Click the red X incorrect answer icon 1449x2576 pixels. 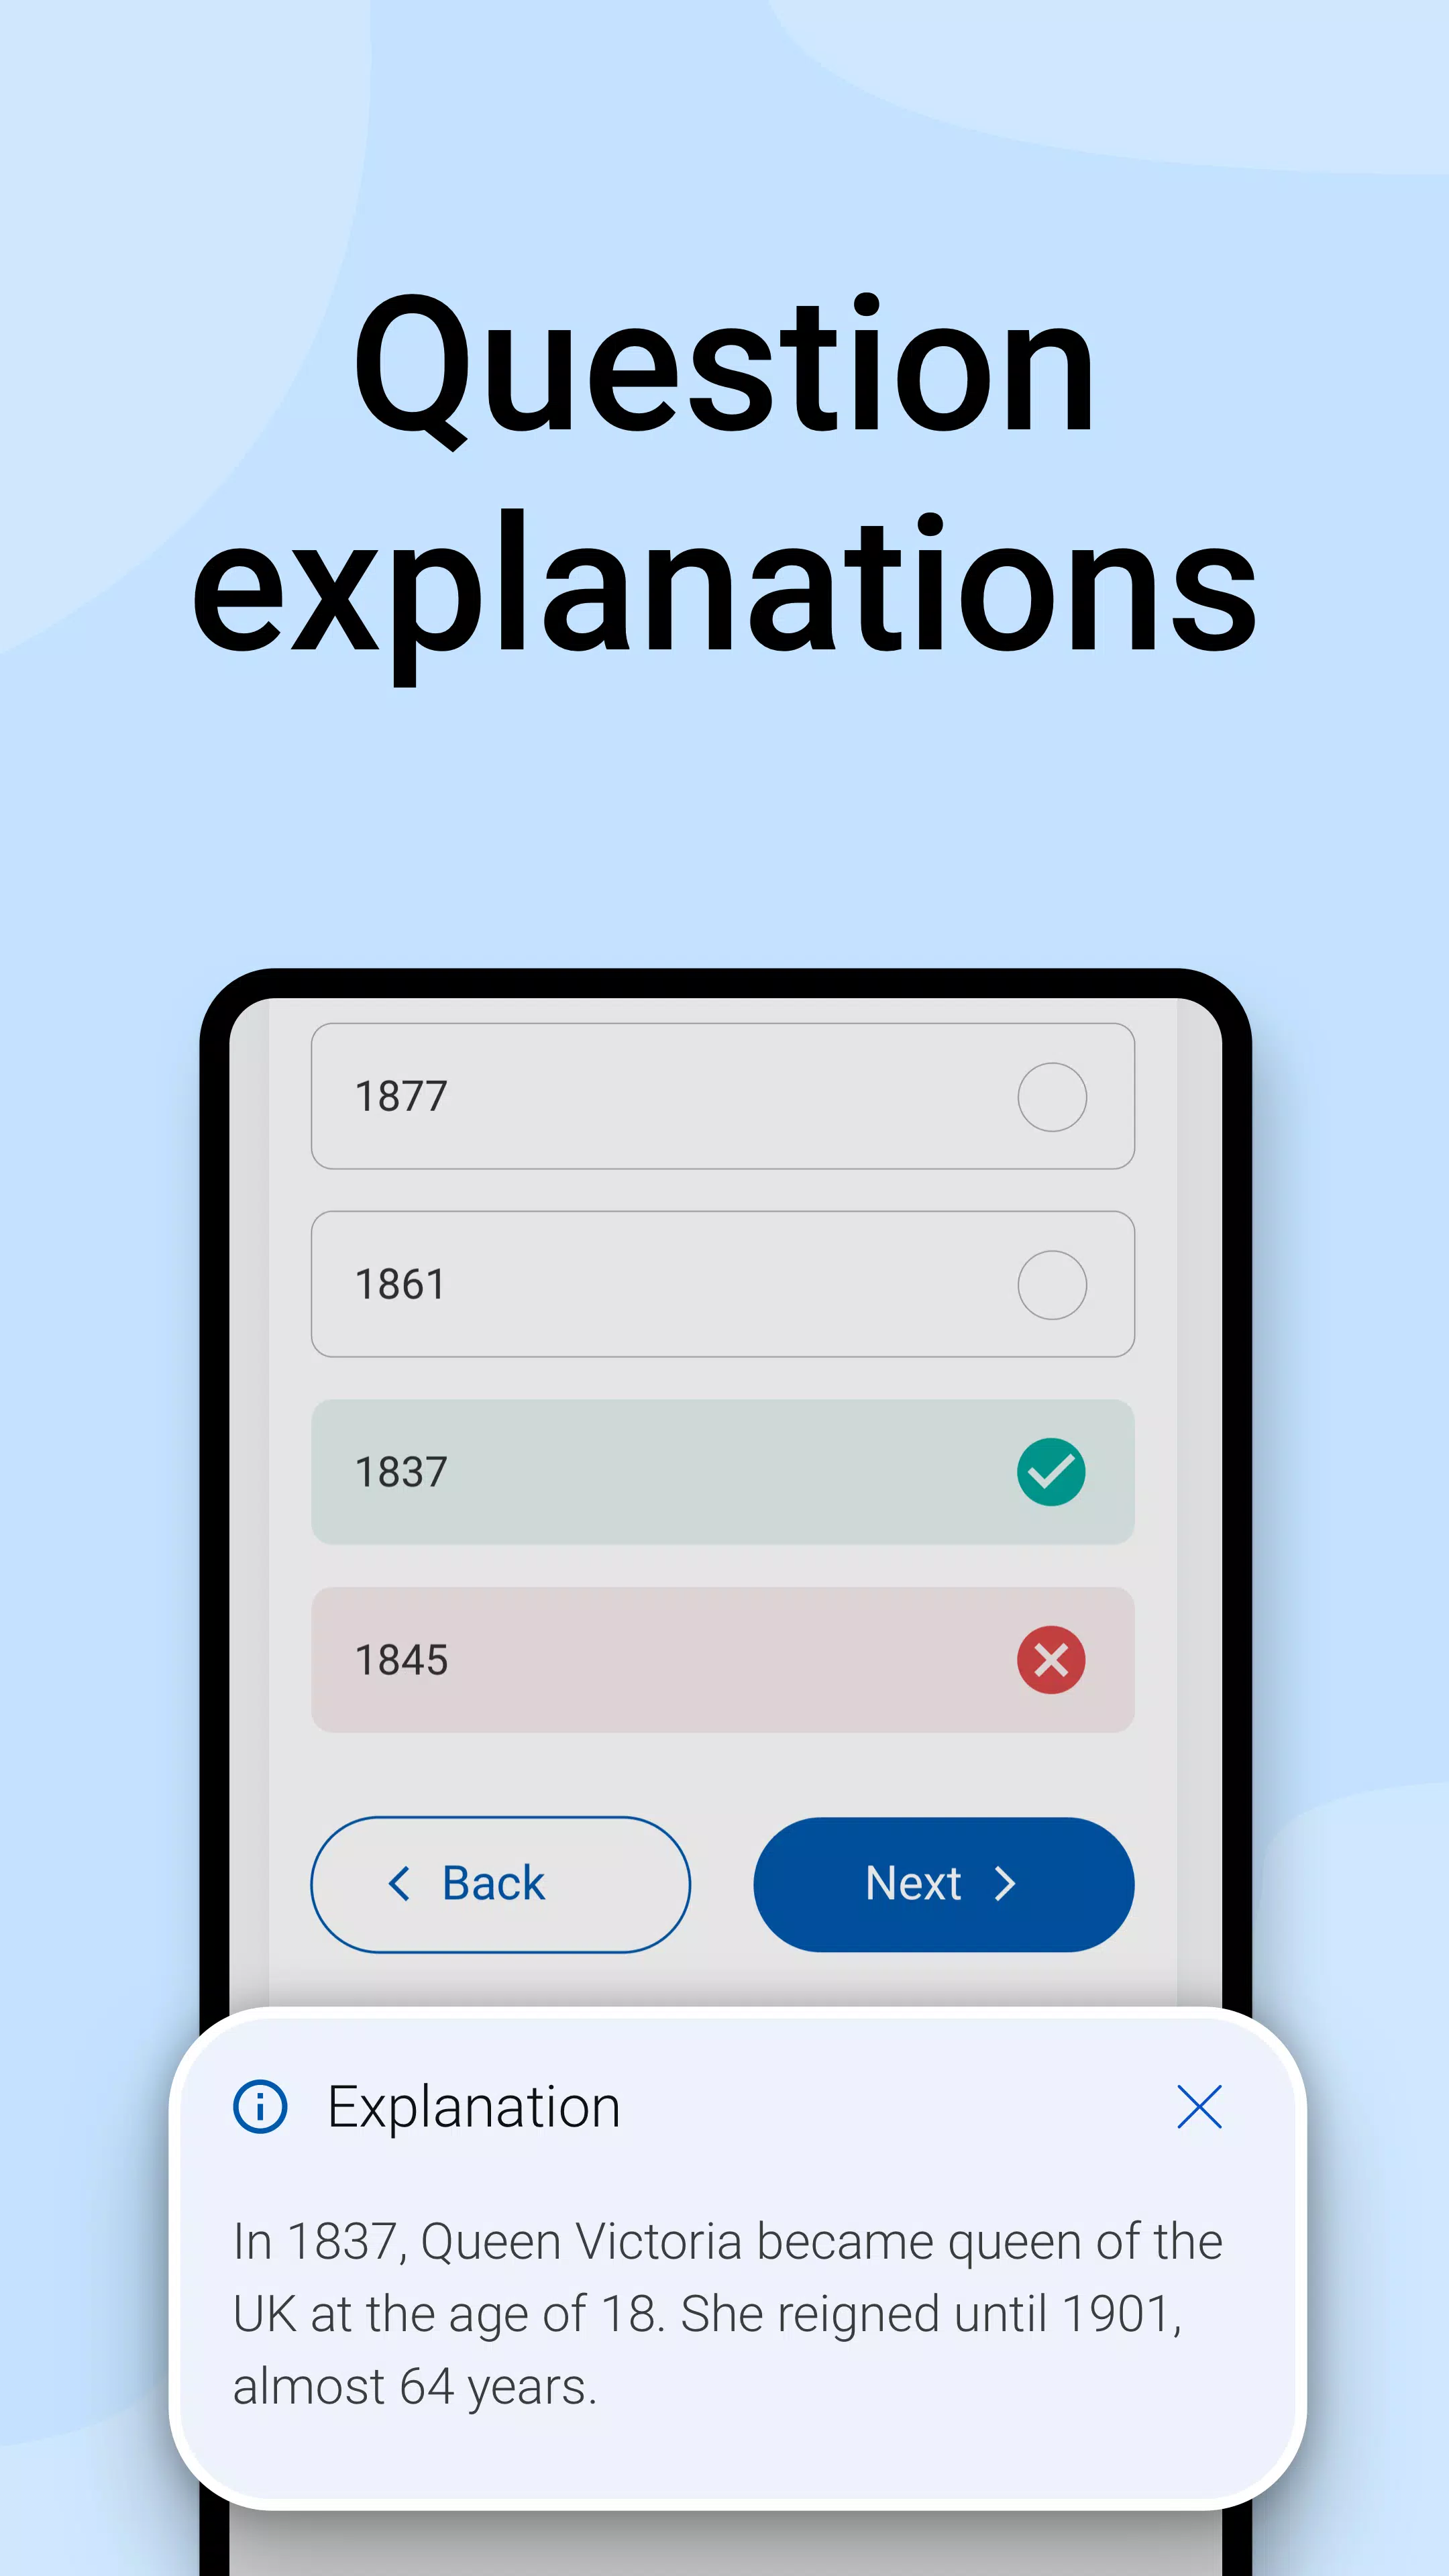coord(1053,1660)
